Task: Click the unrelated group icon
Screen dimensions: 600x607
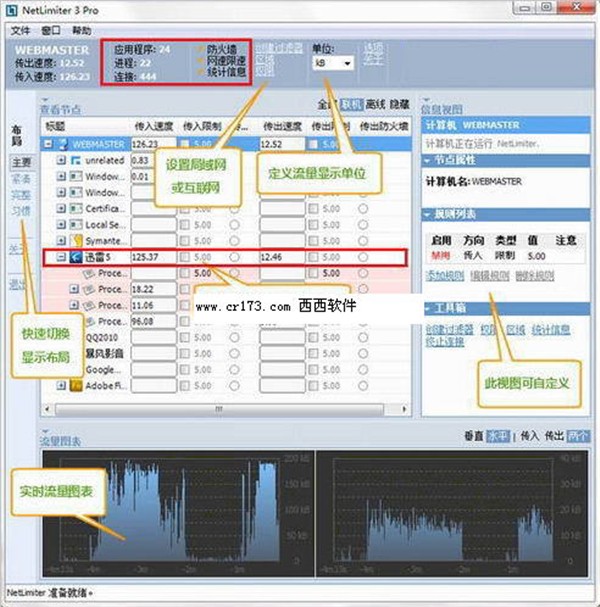Action: click(x=76, y=160)
